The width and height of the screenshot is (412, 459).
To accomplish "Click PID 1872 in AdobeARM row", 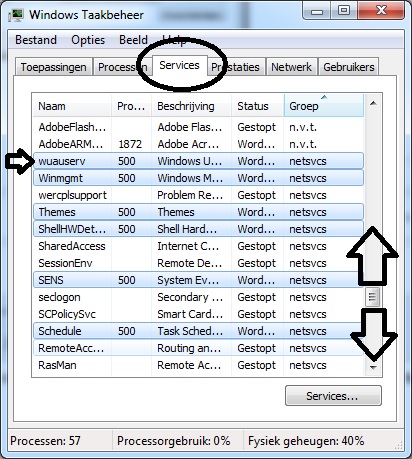I will [x=130, y=144].
